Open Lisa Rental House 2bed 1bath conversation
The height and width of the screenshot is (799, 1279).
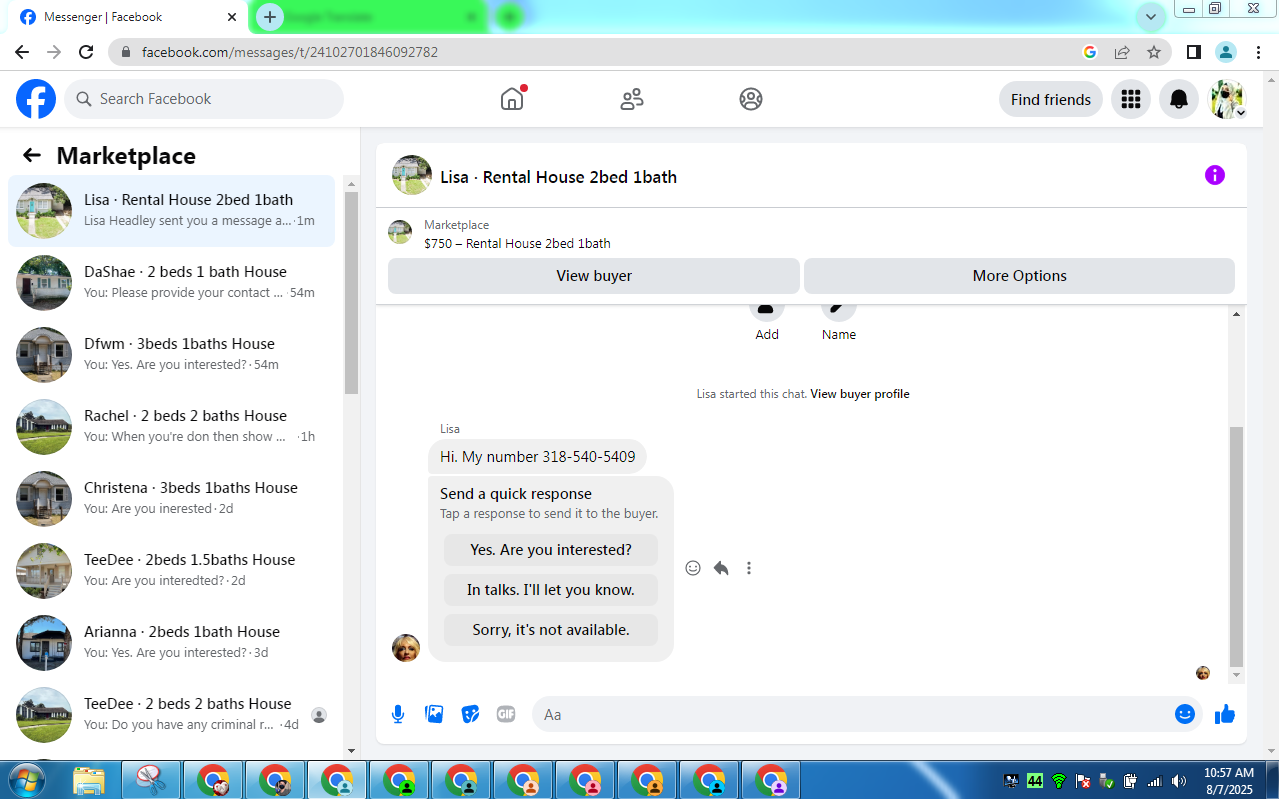click(x=172, y=211)
